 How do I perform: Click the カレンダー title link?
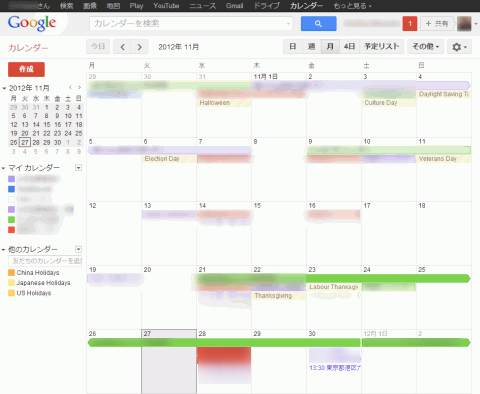pyautogui.click(x=28, y=48)
